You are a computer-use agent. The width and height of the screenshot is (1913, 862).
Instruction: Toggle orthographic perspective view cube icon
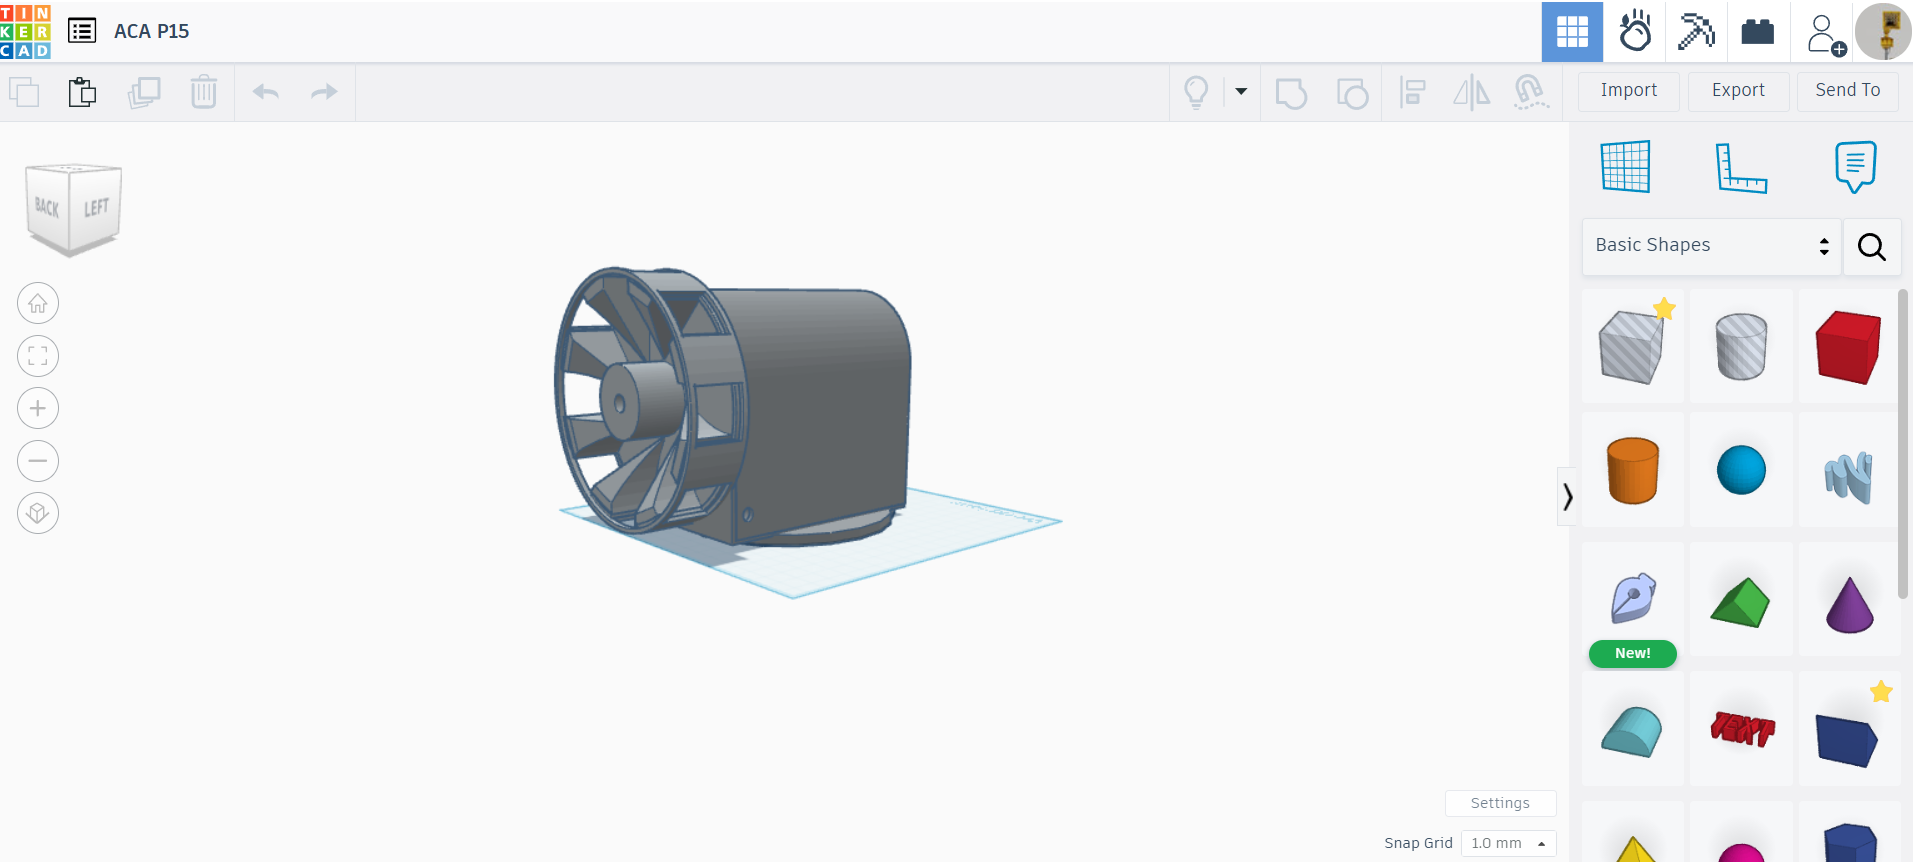[38, 513]
